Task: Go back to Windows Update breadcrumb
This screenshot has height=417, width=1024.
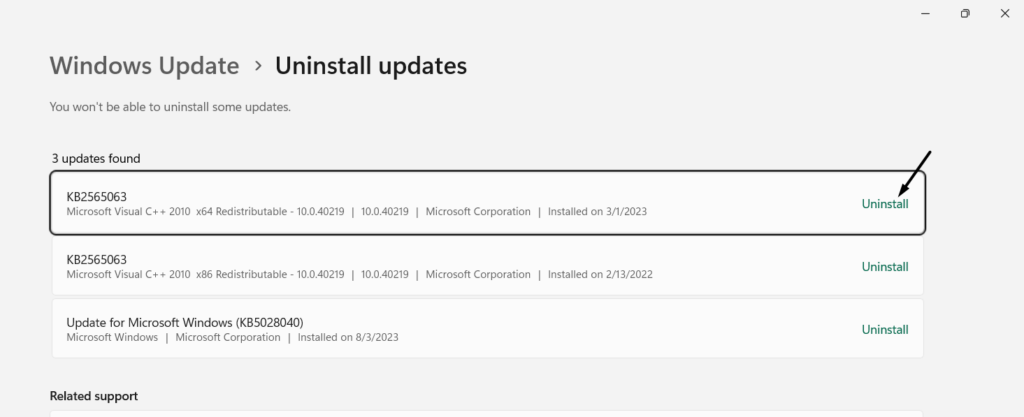Action: [x=144, y=66]
